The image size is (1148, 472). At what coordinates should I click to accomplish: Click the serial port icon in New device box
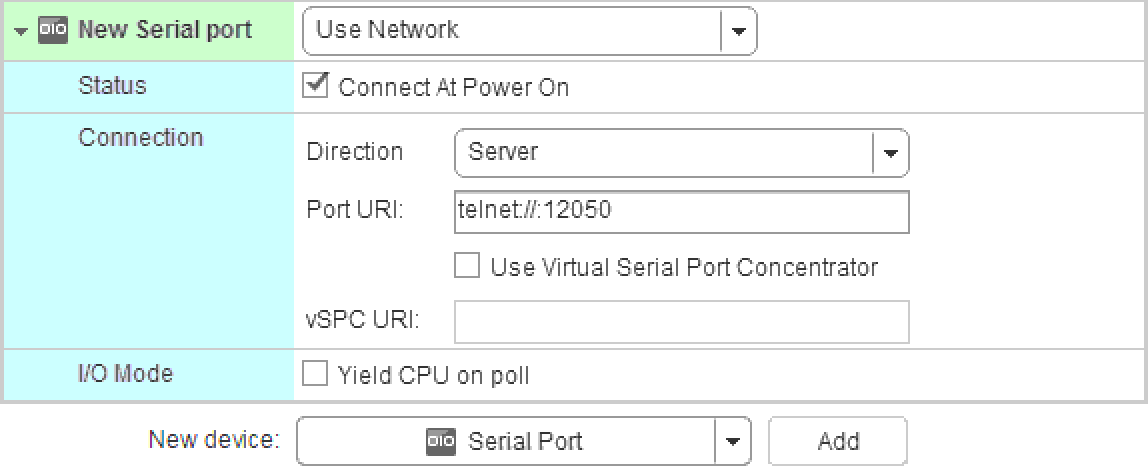tap(440, 441)
